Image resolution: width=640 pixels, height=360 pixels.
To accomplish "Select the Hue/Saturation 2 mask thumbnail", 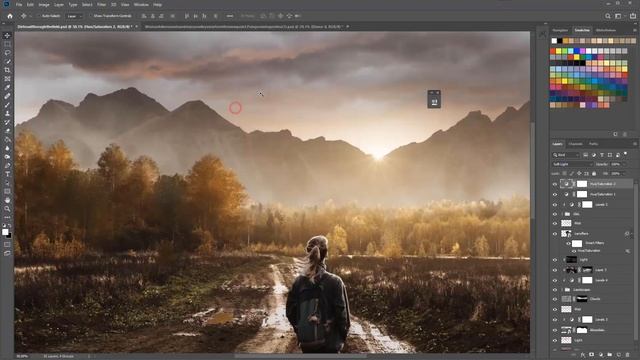I will [x=582, y=184].
